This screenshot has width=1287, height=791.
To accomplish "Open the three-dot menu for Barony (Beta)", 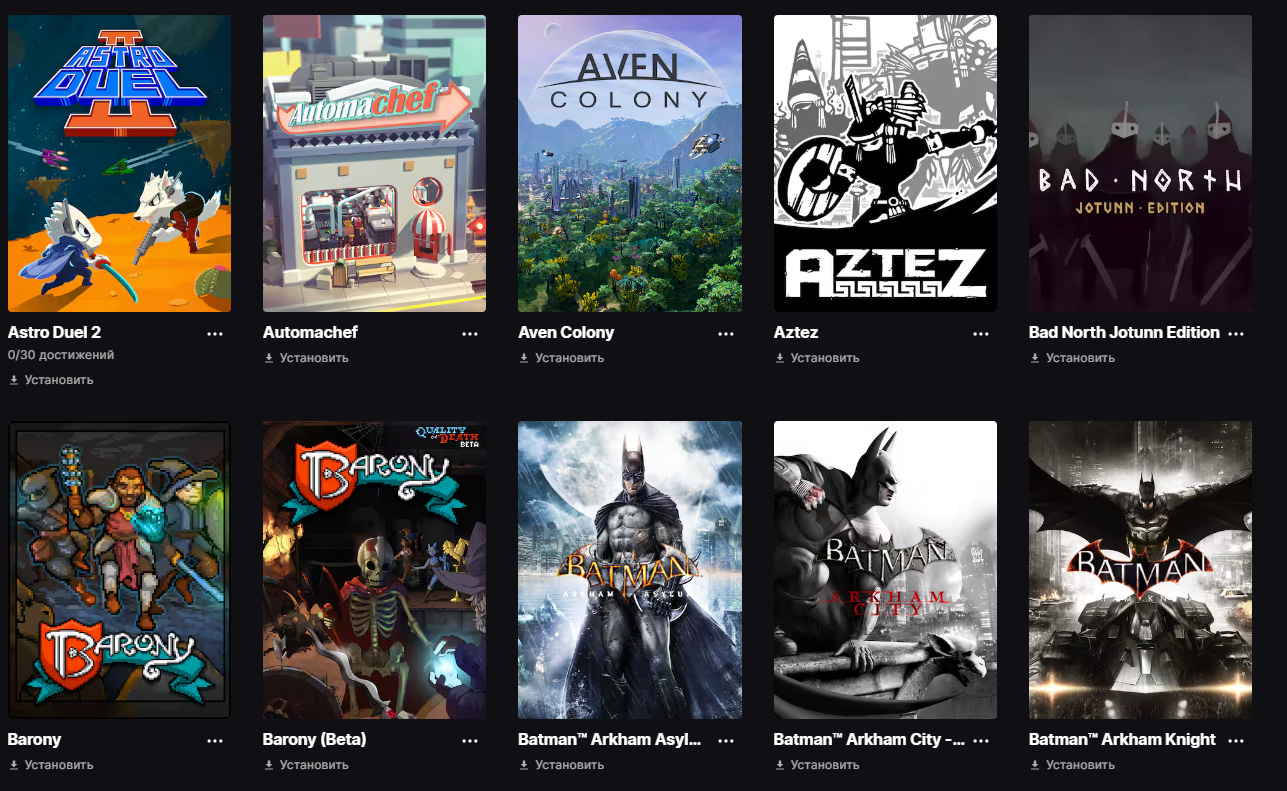I will click(470, 741).
